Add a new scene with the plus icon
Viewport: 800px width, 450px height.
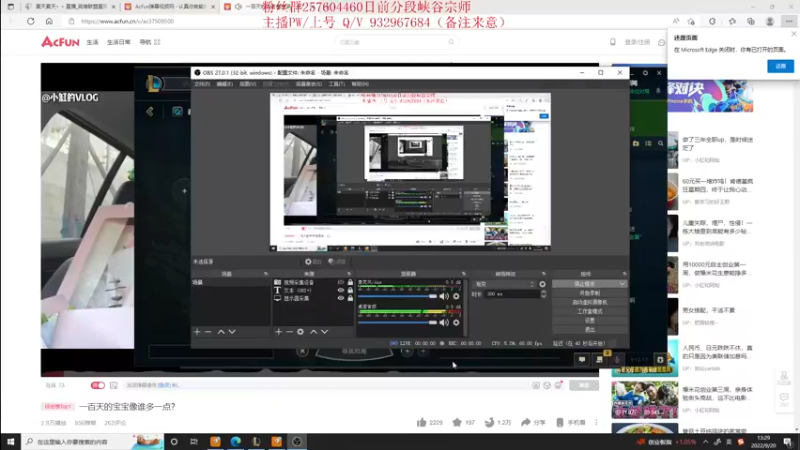pos(197,332)
